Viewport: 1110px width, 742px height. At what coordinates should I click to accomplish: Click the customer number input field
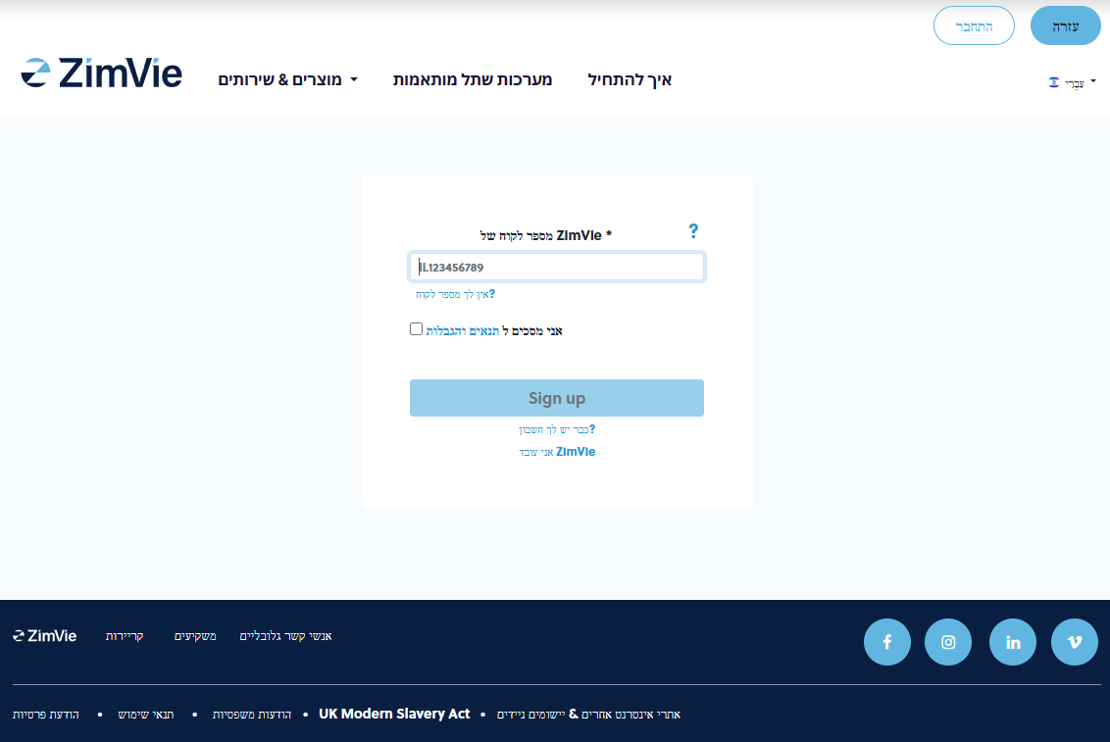coord(556,267)
